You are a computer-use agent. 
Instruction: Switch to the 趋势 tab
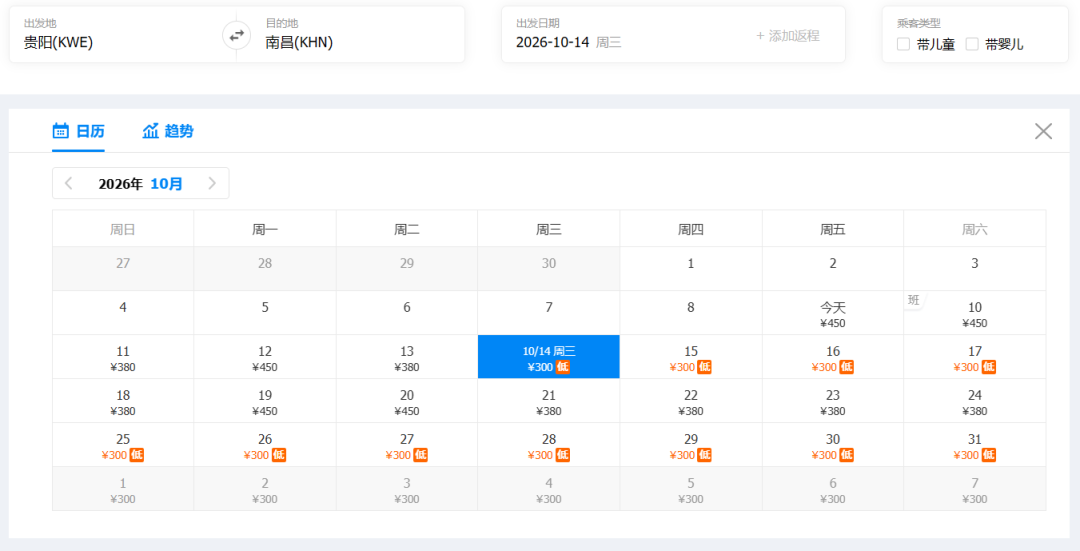168,131
